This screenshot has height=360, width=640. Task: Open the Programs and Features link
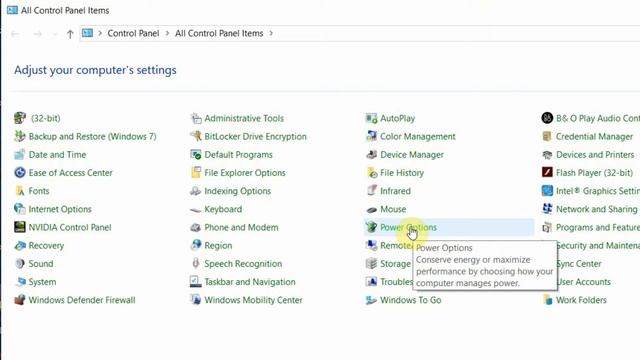click(x=598, y=227)
